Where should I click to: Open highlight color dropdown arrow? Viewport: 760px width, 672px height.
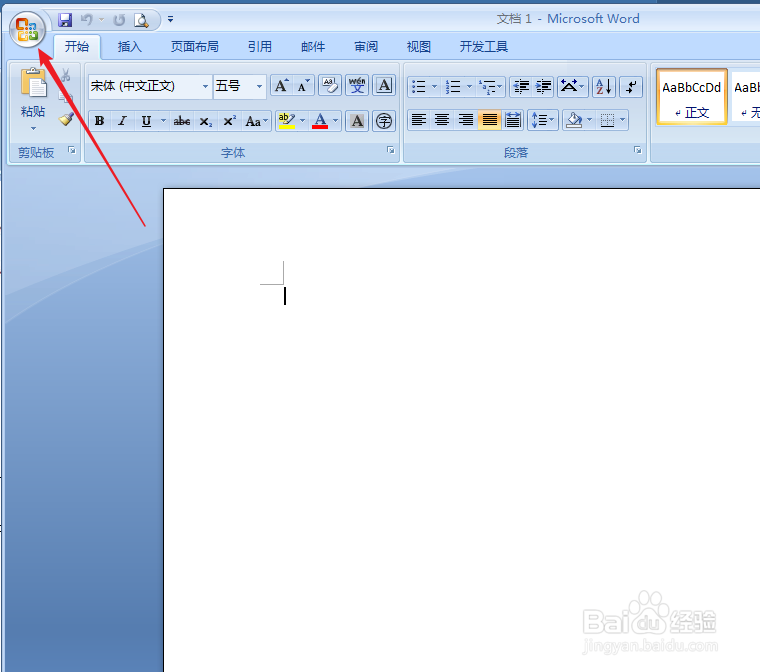[302, 121]
